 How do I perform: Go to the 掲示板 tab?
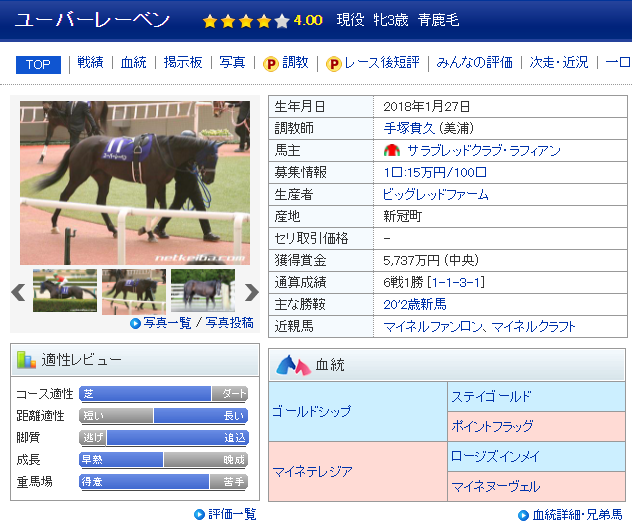point(183,62)
